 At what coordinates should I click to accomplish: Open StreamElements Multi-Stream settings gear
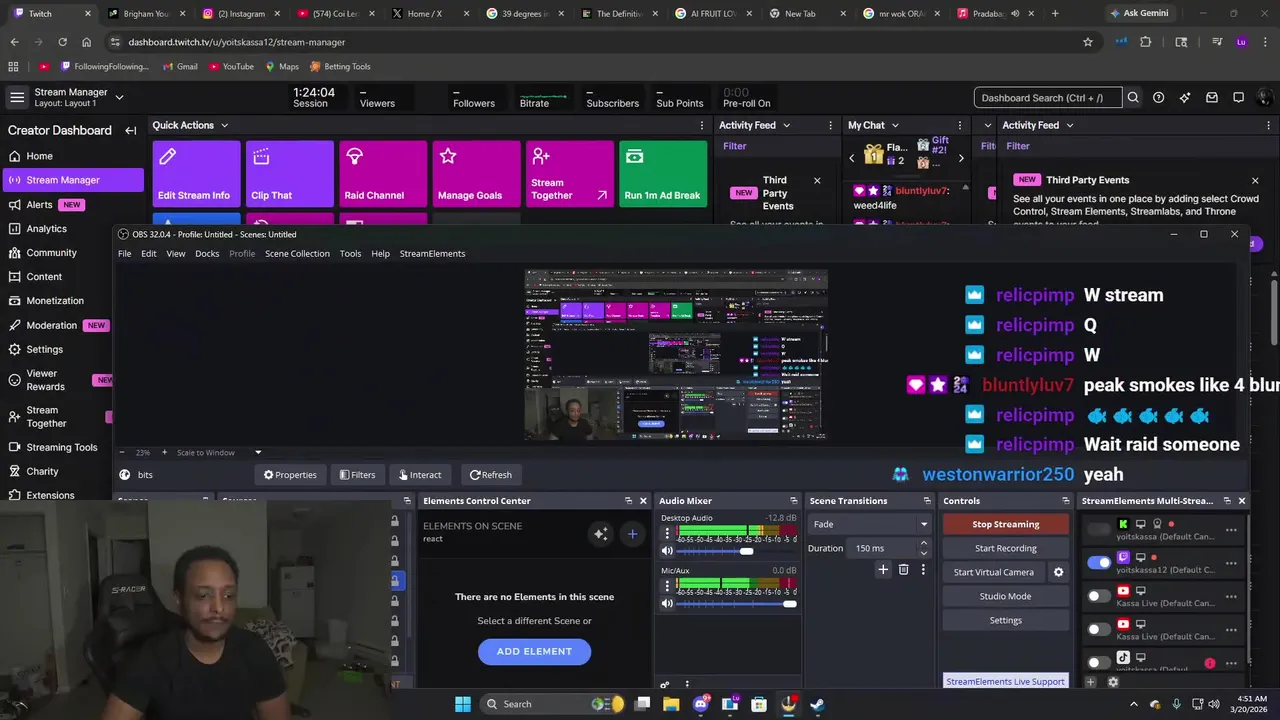click(x=1113, y=682)
